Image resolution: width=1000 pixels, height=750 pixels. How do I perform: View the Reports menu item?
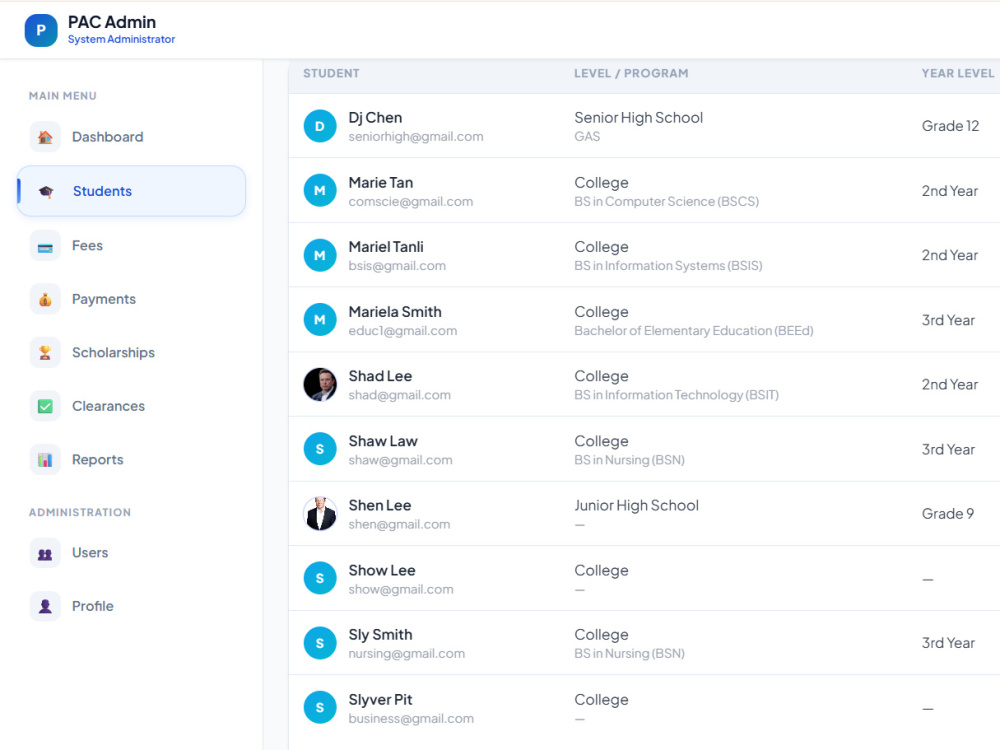tap(131, 460)
